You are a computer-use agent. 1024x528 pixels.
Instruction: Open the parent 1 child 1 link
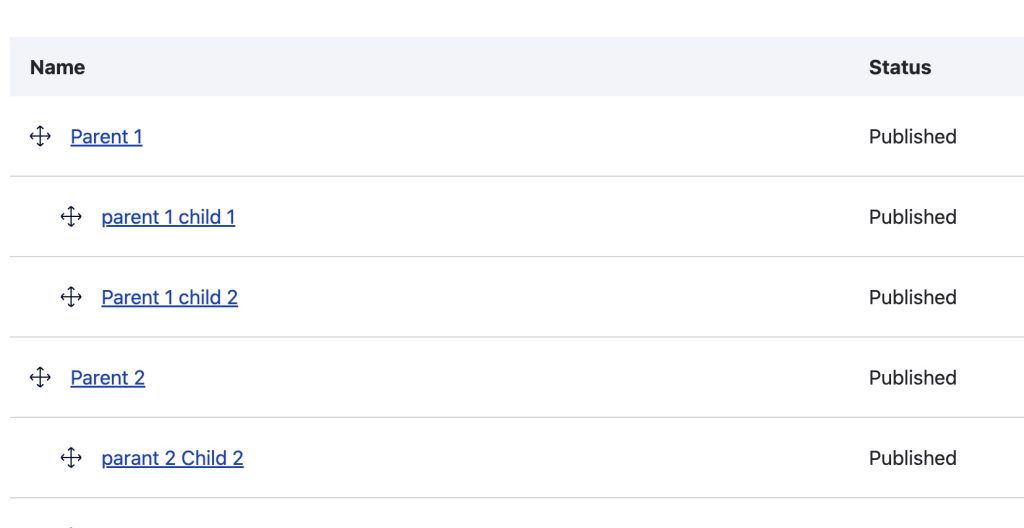click(168, 217)
